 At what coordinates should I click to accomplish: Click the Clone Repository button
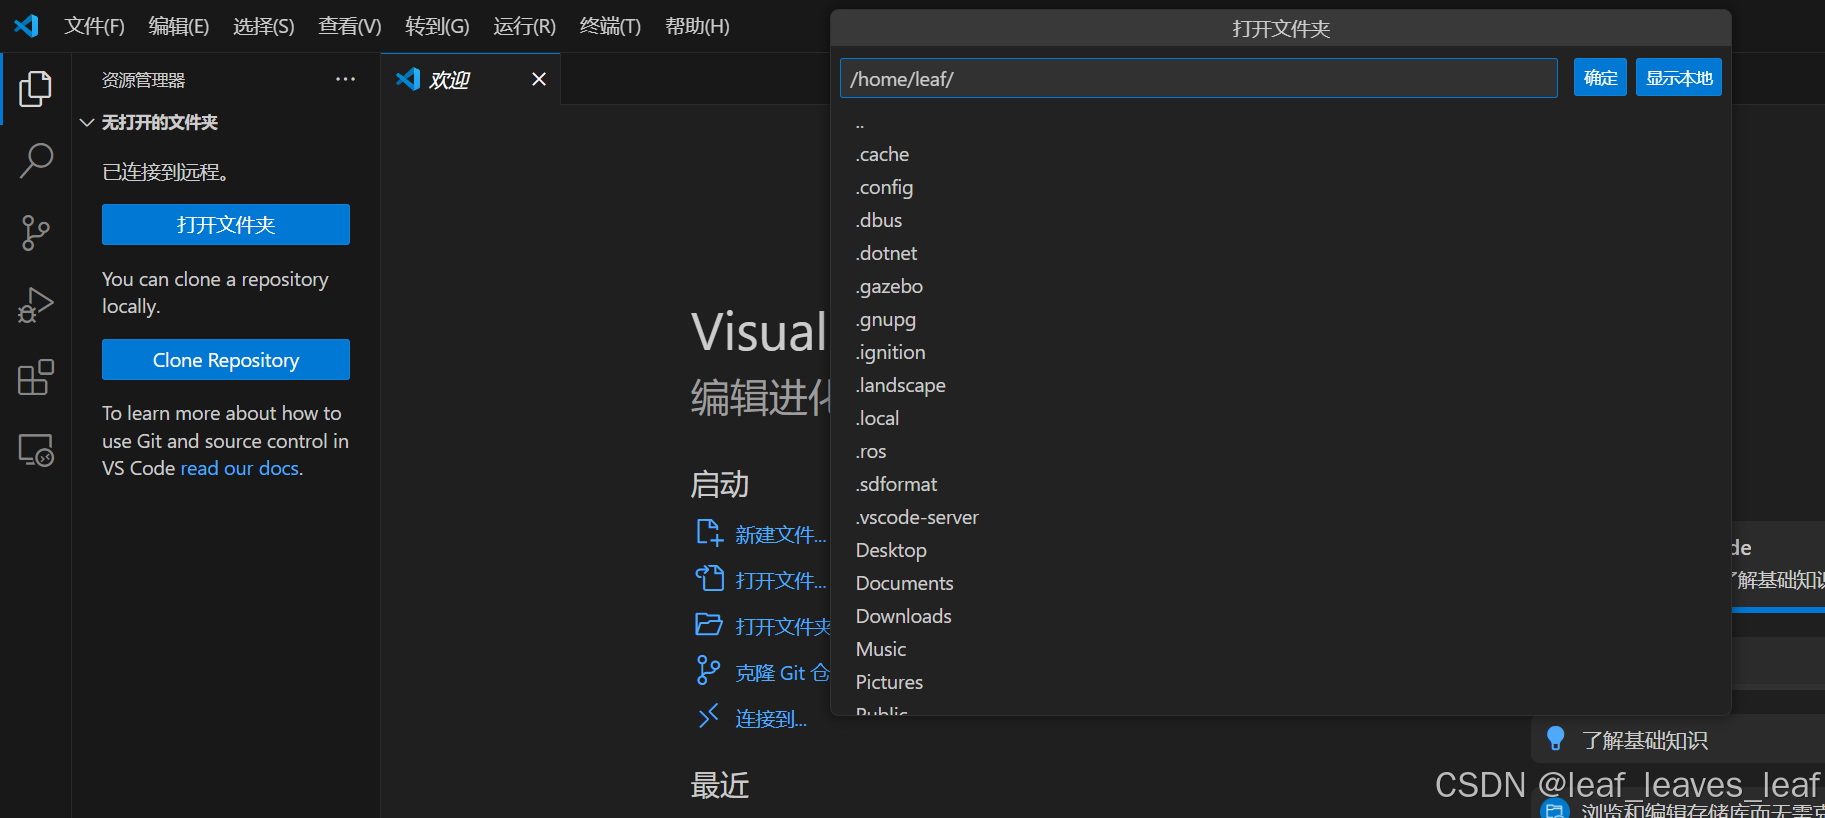pyautogui.click(x=226, y=360)
